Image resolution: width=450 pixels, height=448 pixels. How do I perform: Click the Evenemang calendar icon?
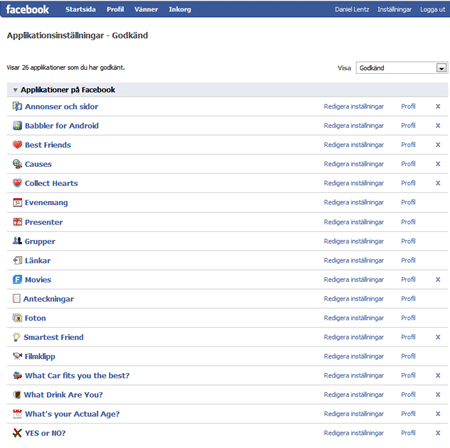(x=17, y=202)
